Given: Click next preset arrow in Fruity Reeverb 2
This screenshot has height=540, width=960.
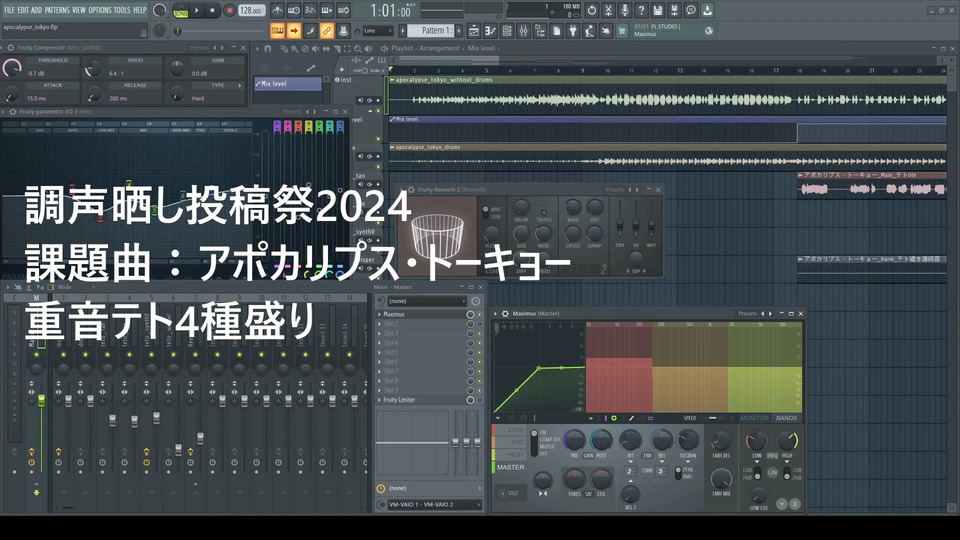Looking at the screenshot, I should (x=638, y=190).
